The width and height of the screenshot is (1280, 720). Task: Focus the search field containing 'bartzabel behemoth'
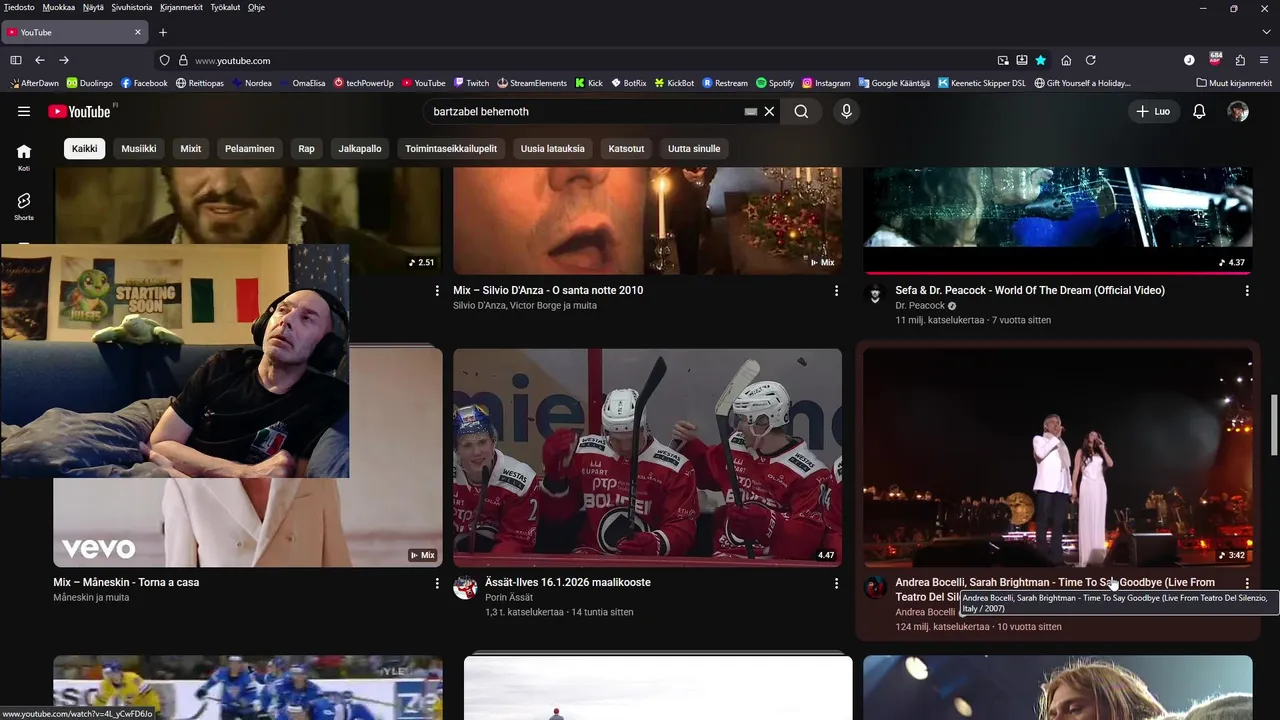tap(585, 111)
